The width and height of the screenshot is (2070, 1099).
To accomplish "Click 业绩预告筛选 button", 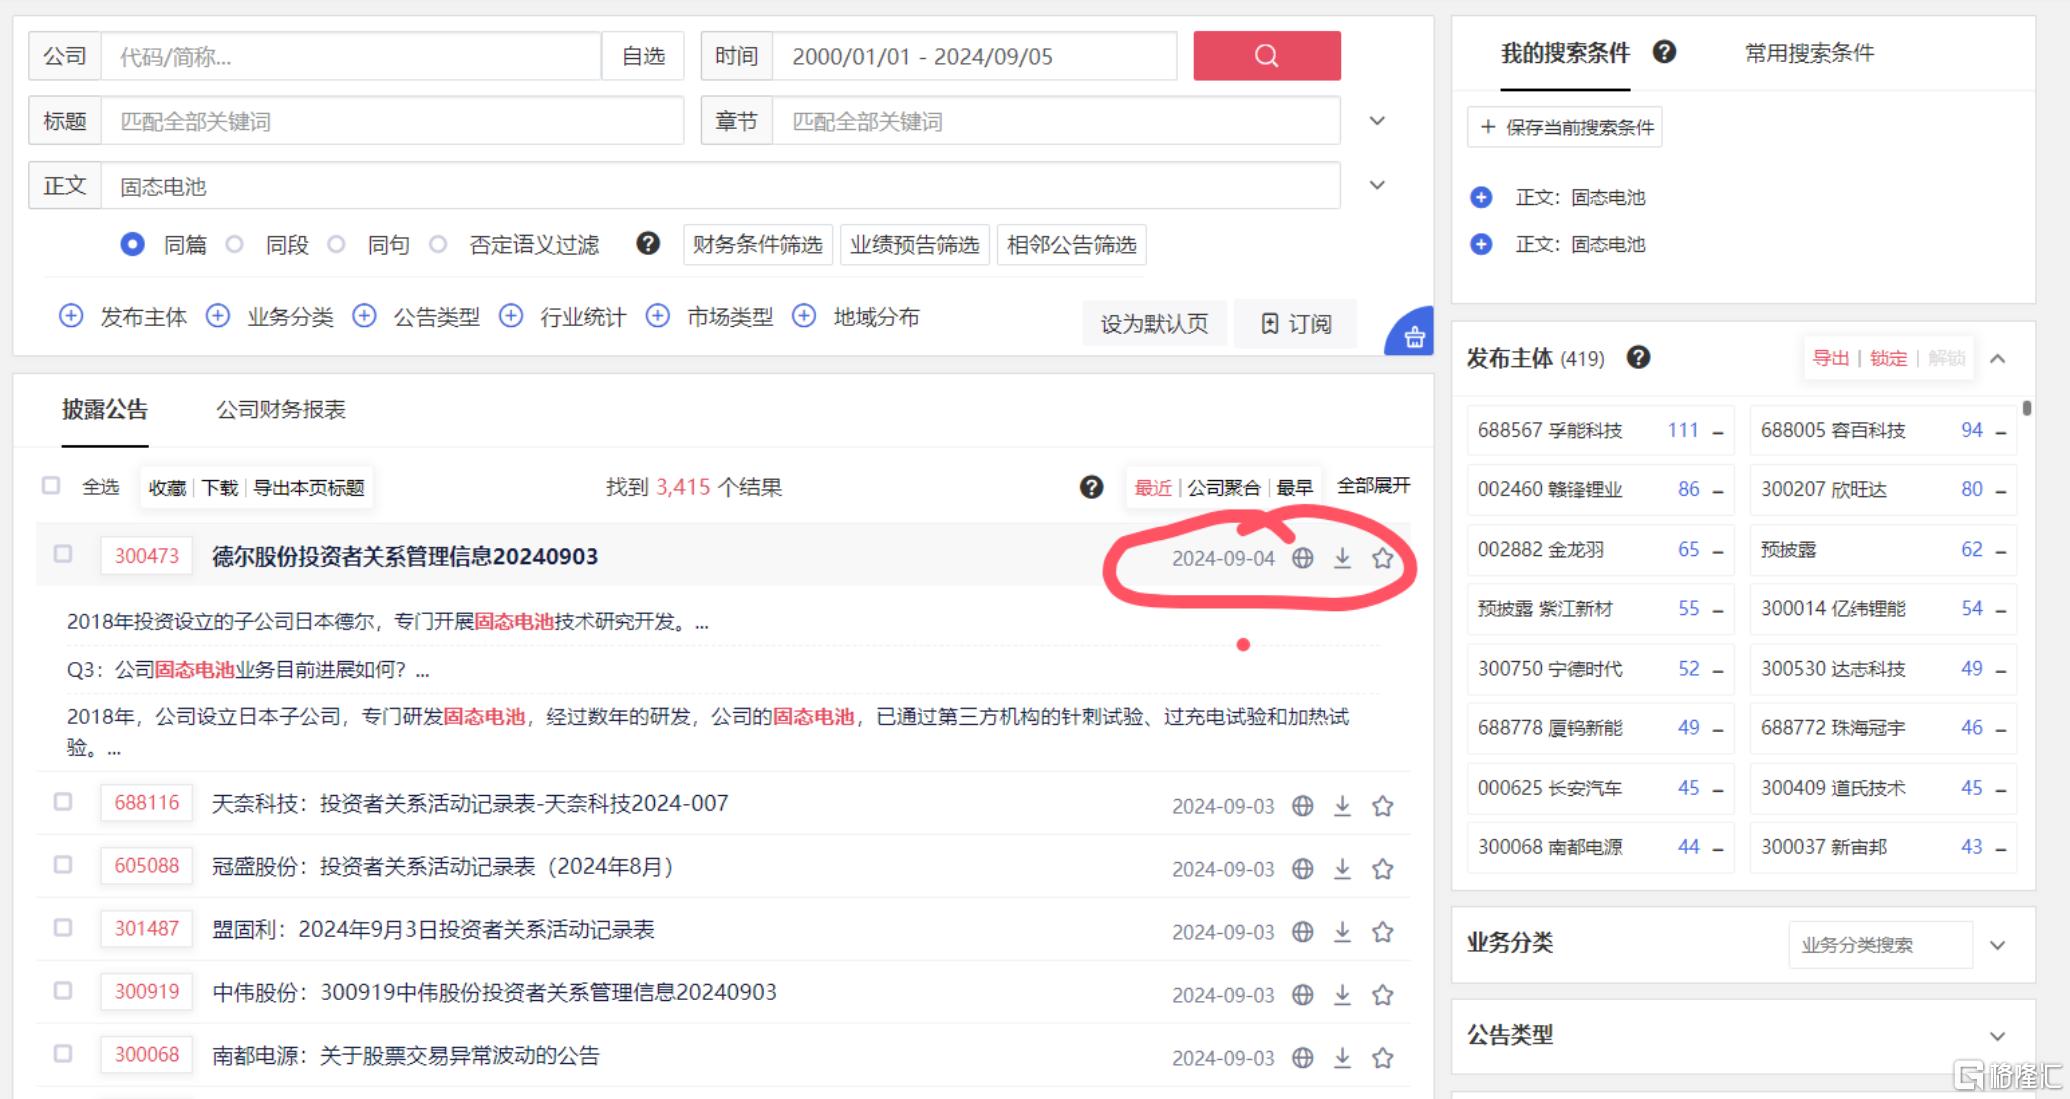I will click(914, 245).
